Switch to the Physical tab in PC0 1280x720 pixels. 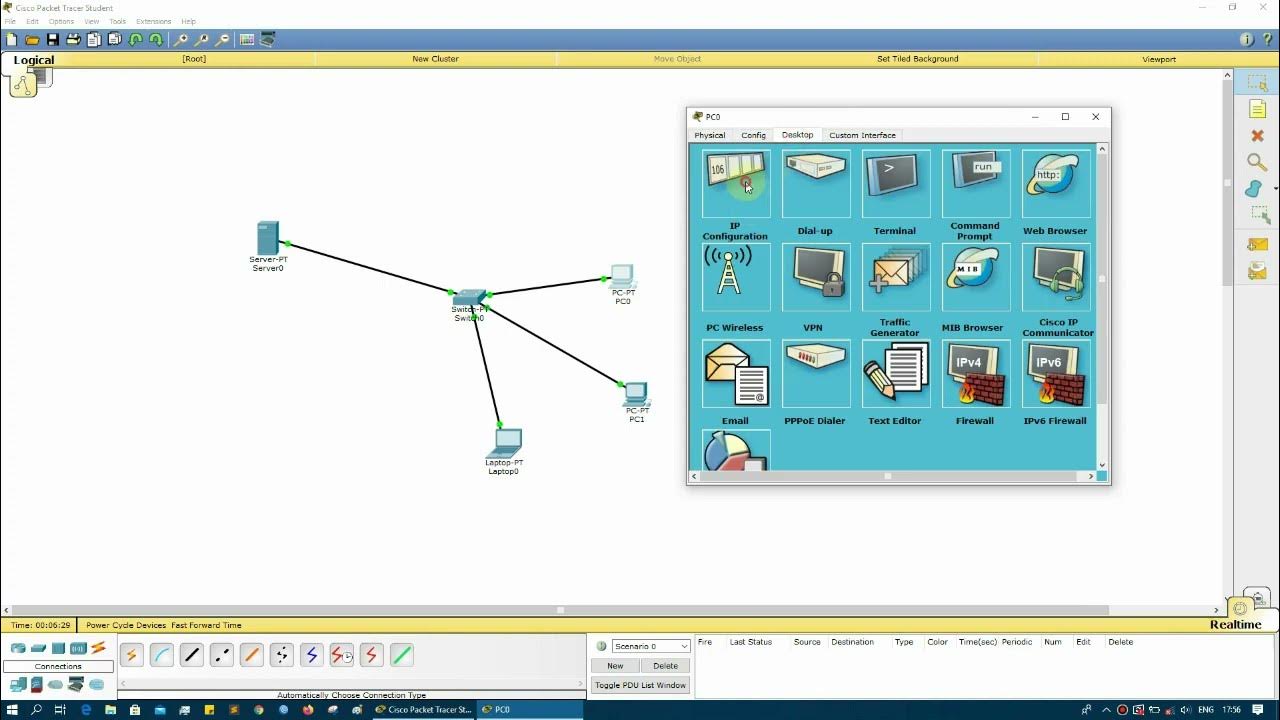pyautogui.click(x=709, y=135)
